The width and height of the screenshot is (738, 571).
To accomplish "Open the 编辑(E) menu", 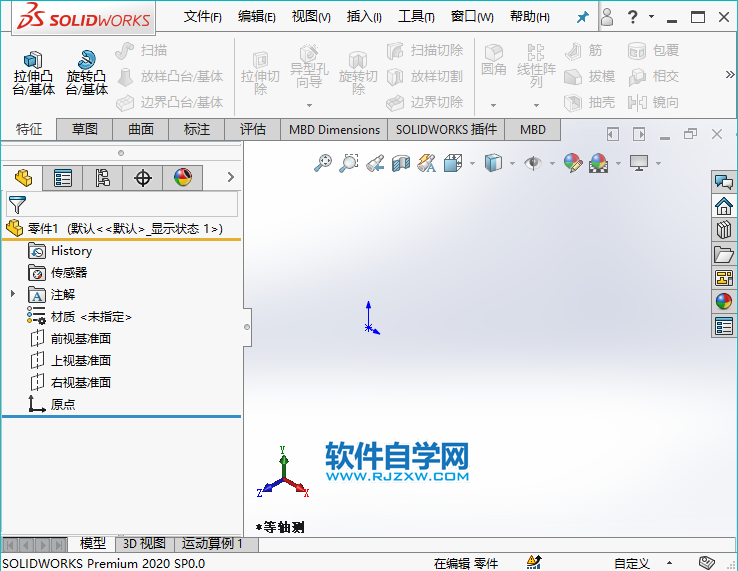I will coord(257,17).
